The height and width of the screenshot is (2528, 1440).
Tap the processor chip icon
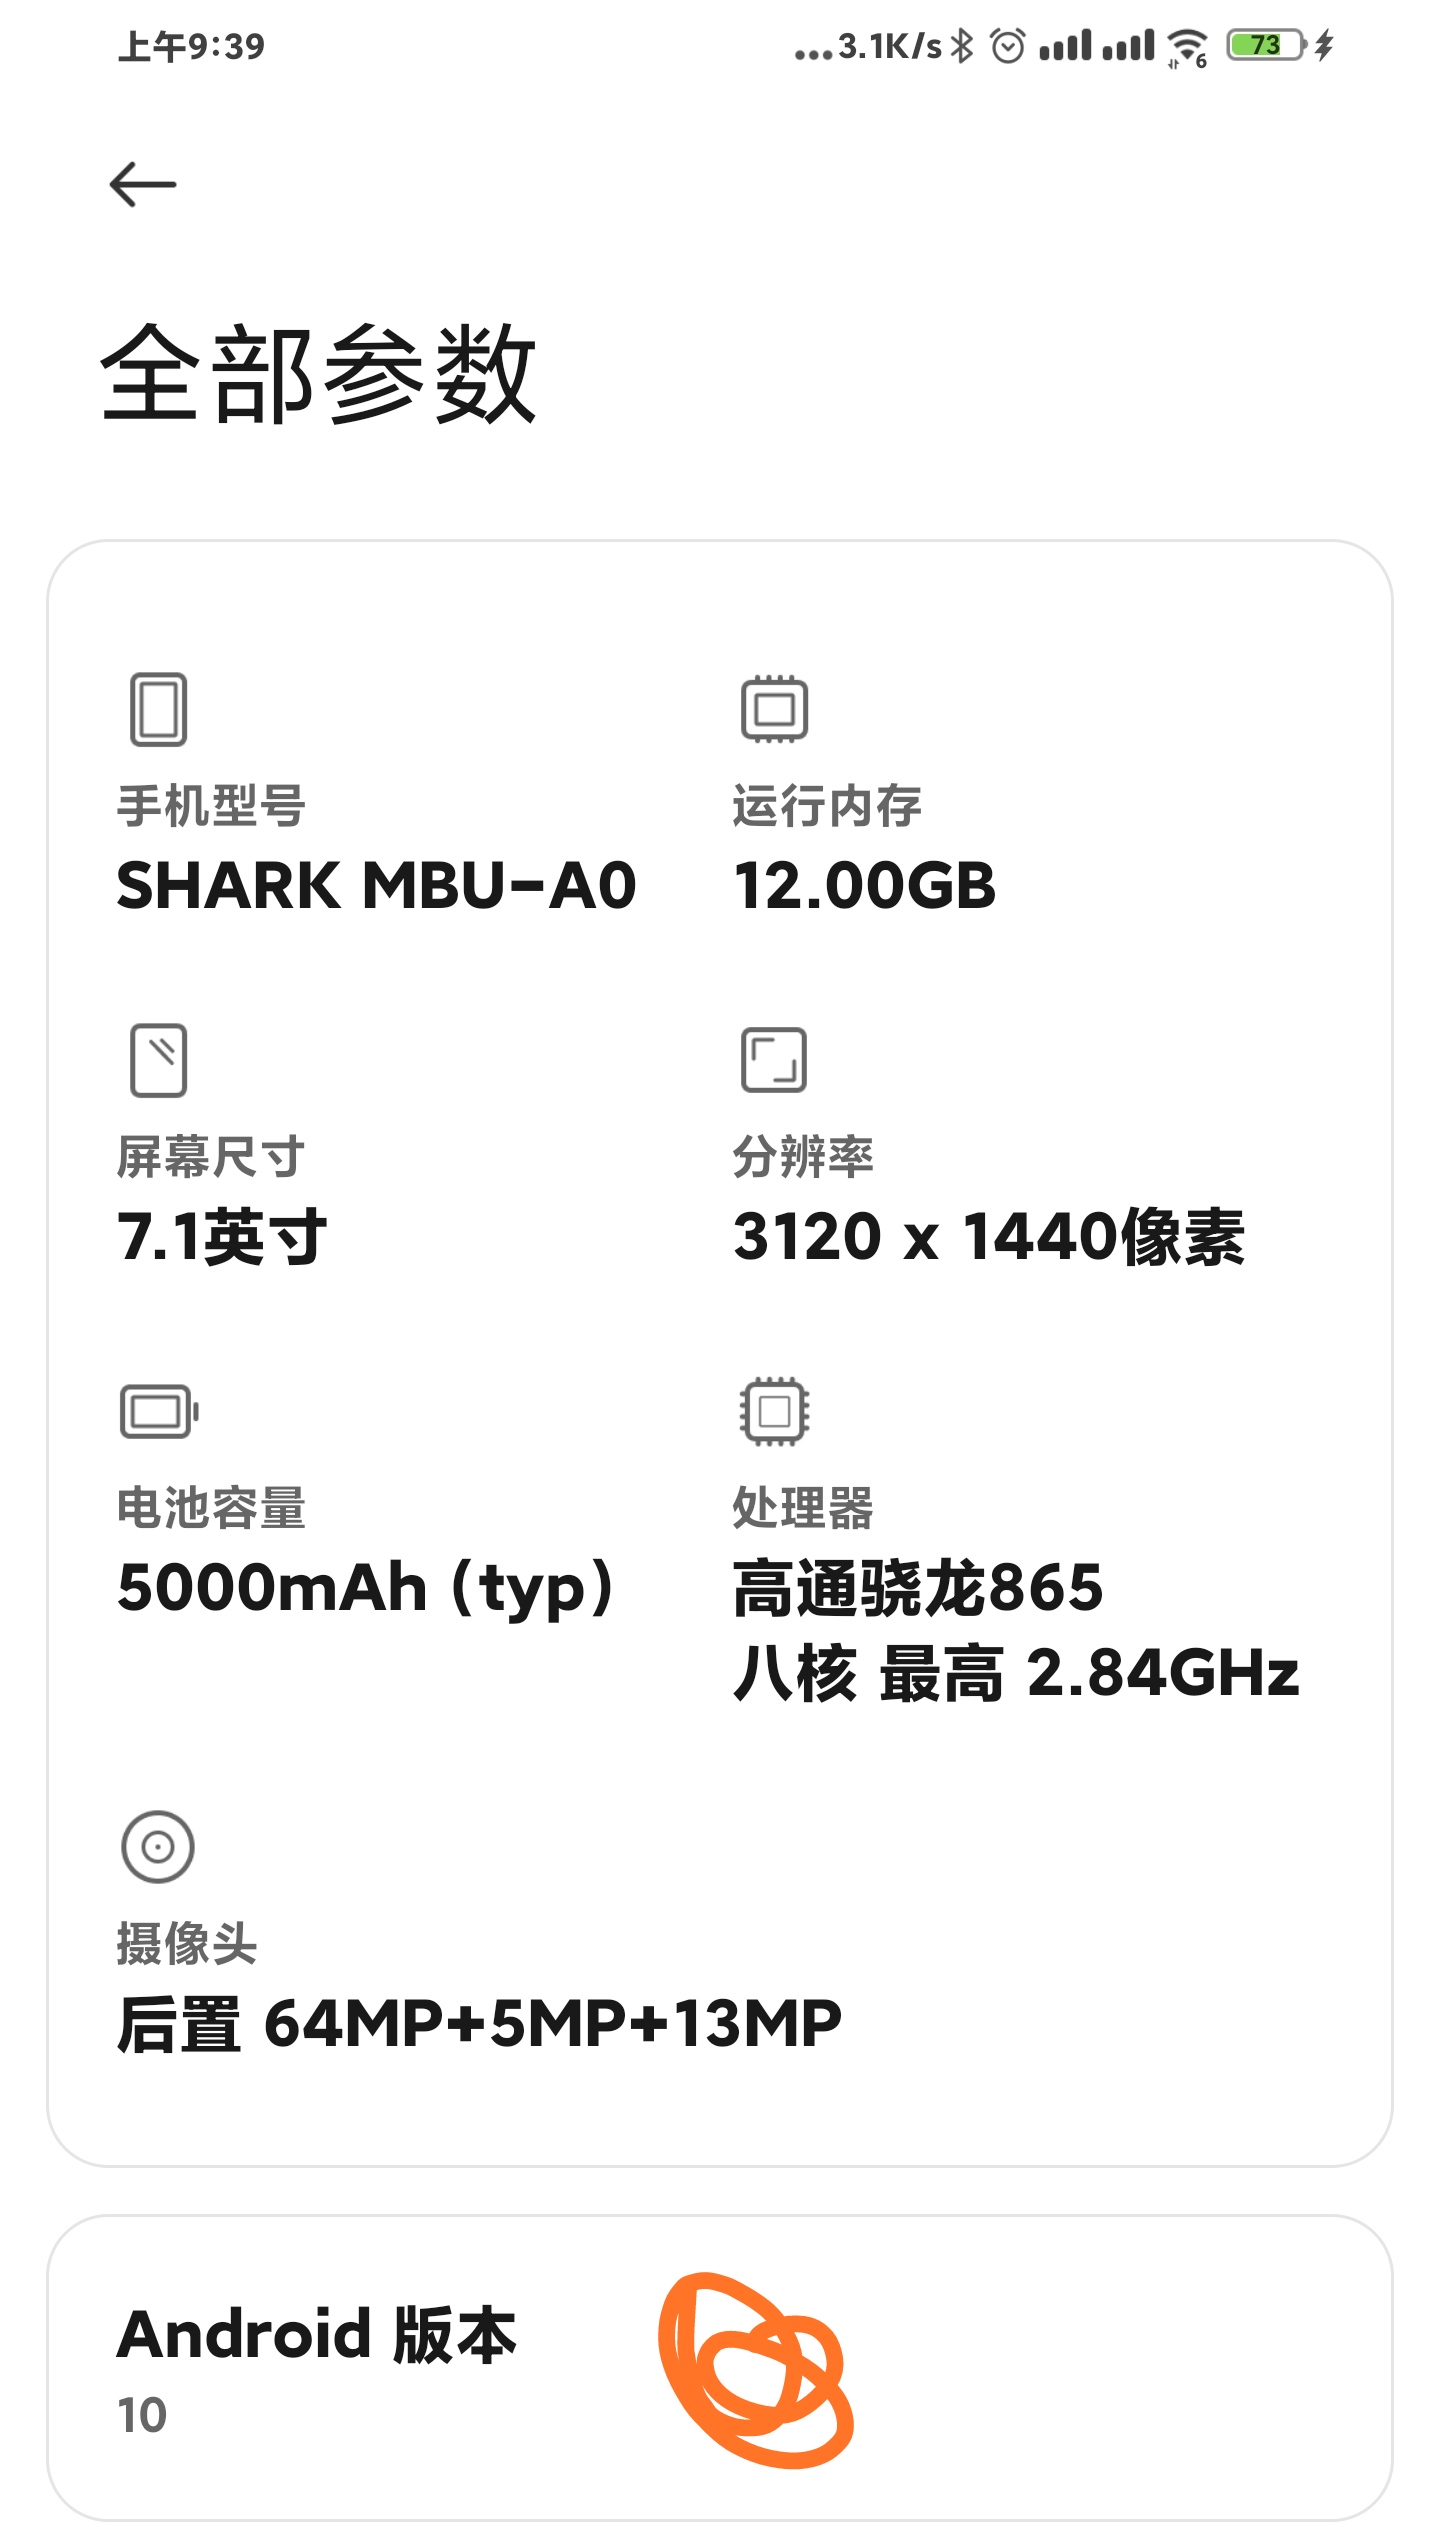(774, 1411)
